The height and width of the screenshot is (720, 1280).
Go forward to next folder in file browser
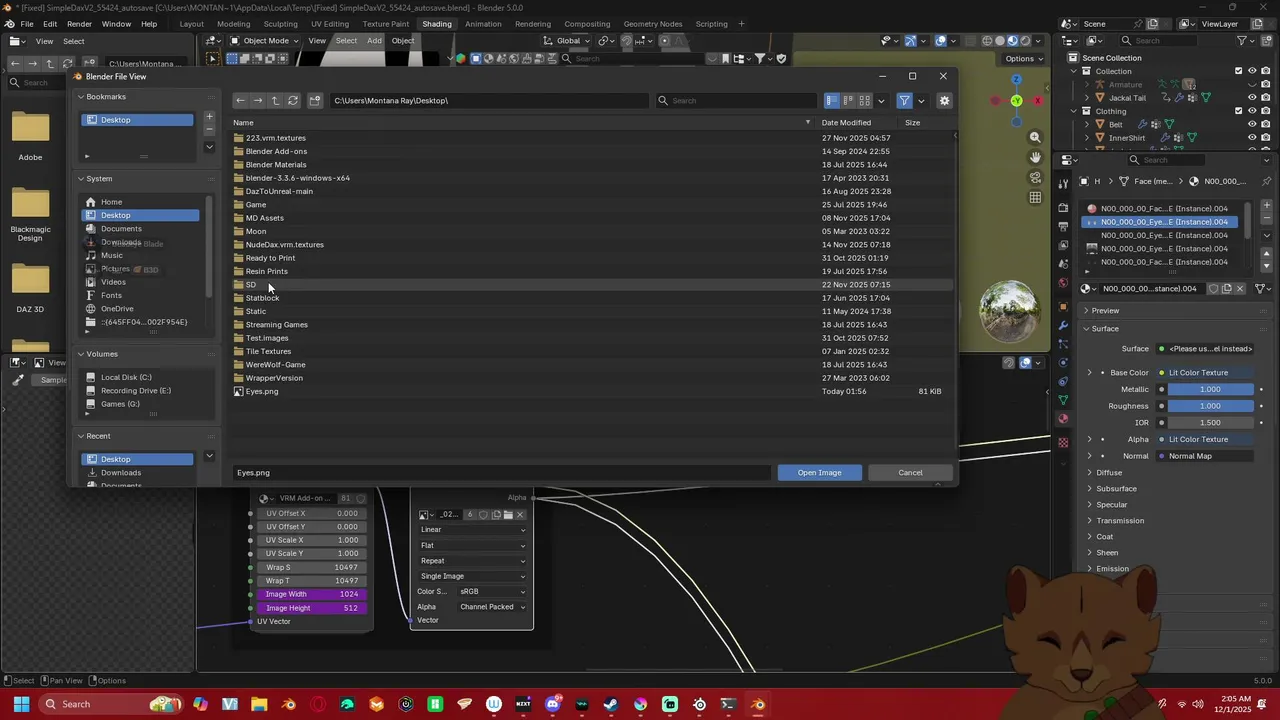[x=258, y=100]
